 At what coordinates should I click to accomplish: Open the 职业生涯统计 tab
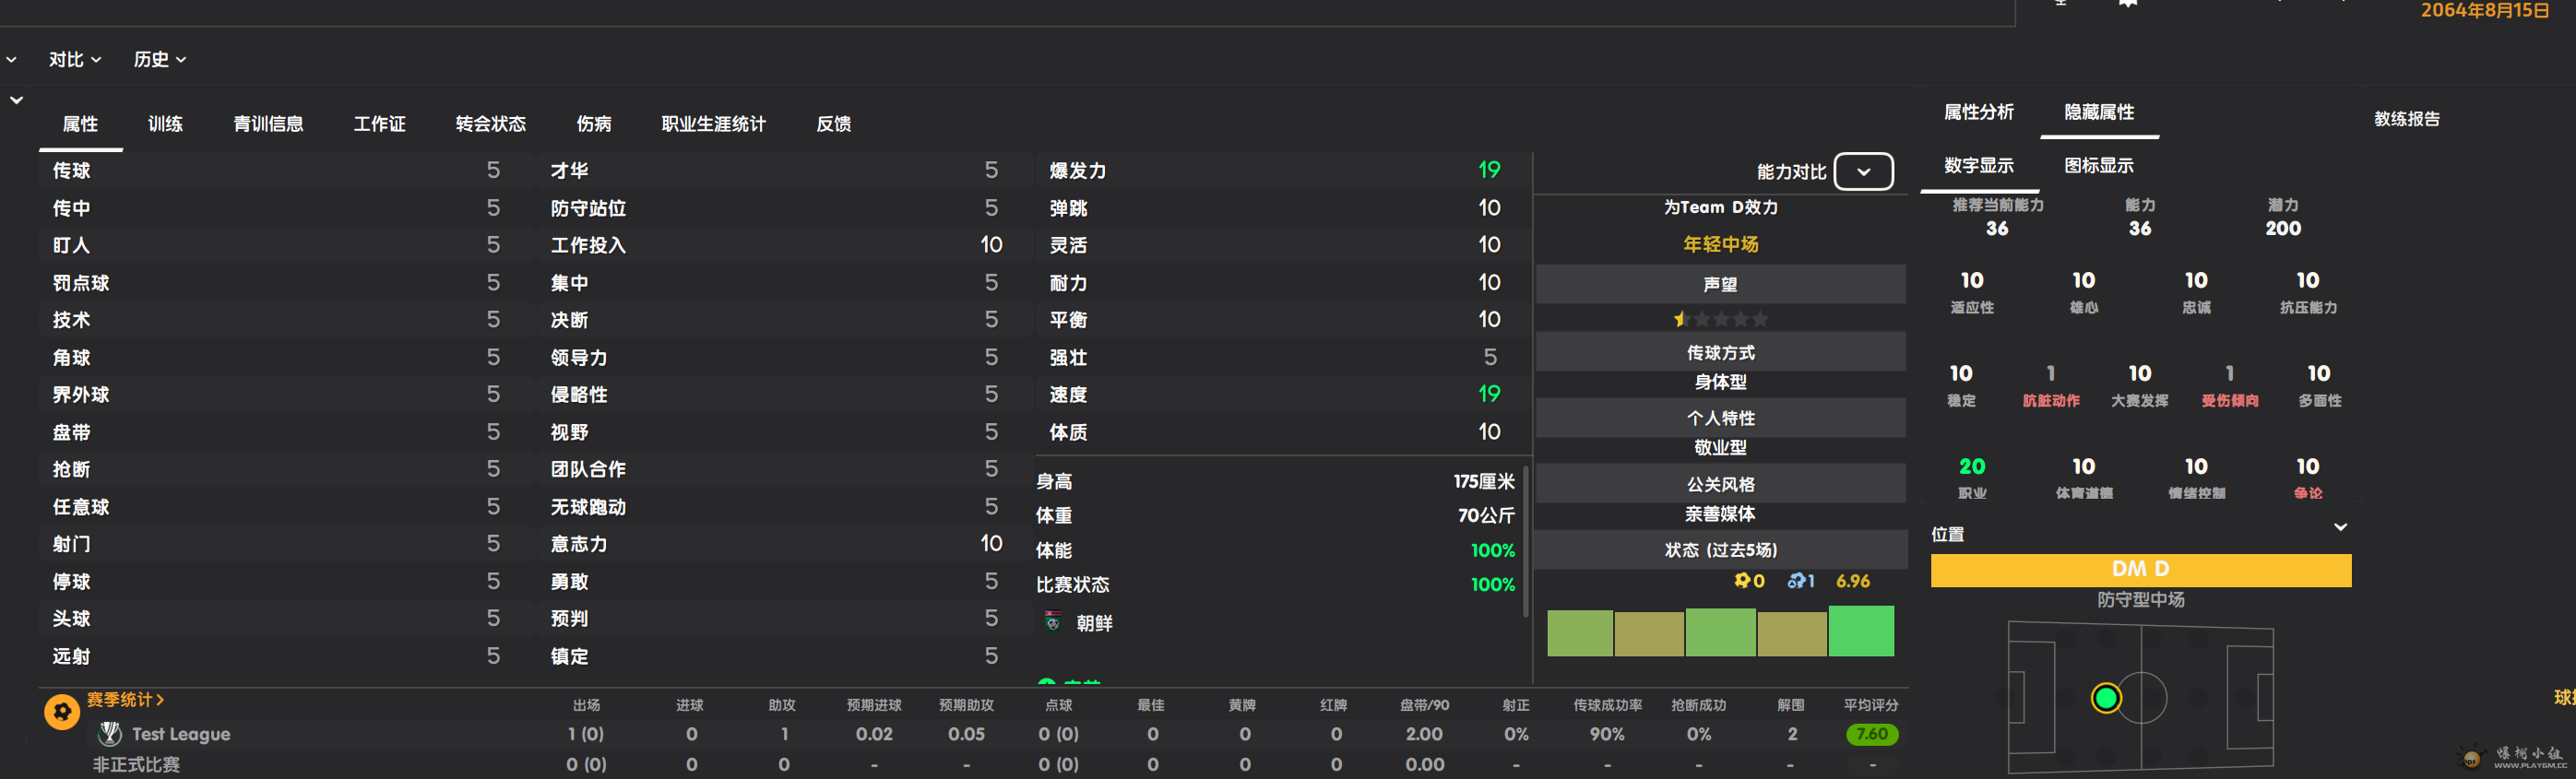pyautogui.click(x=713, y=124)
